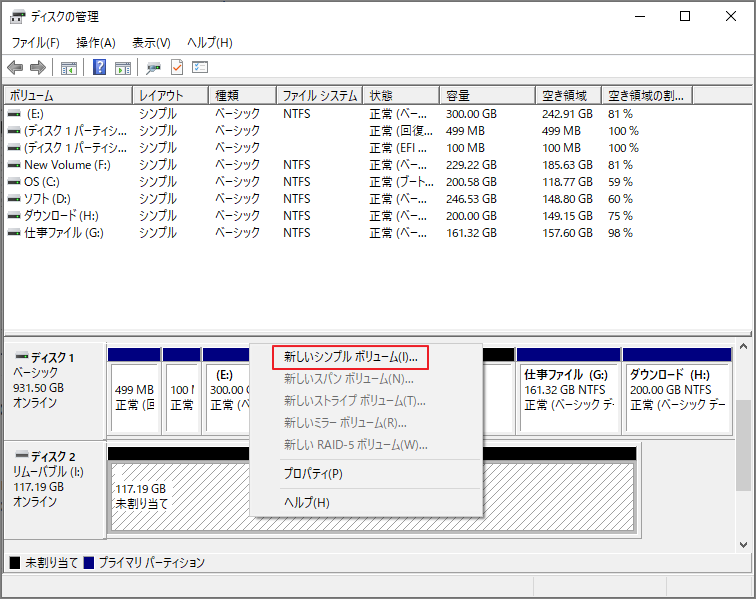This screenshot has height=599, width=756.
Task: Select the 100 MB partition block on Disk 1
Action: 182,390
